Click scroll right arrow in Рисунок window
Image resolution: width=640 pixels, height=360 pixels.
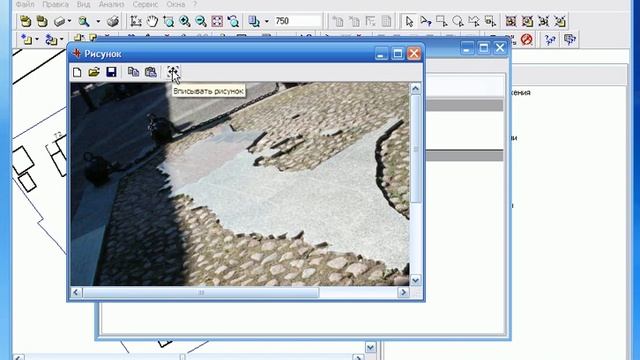(403, 292)
